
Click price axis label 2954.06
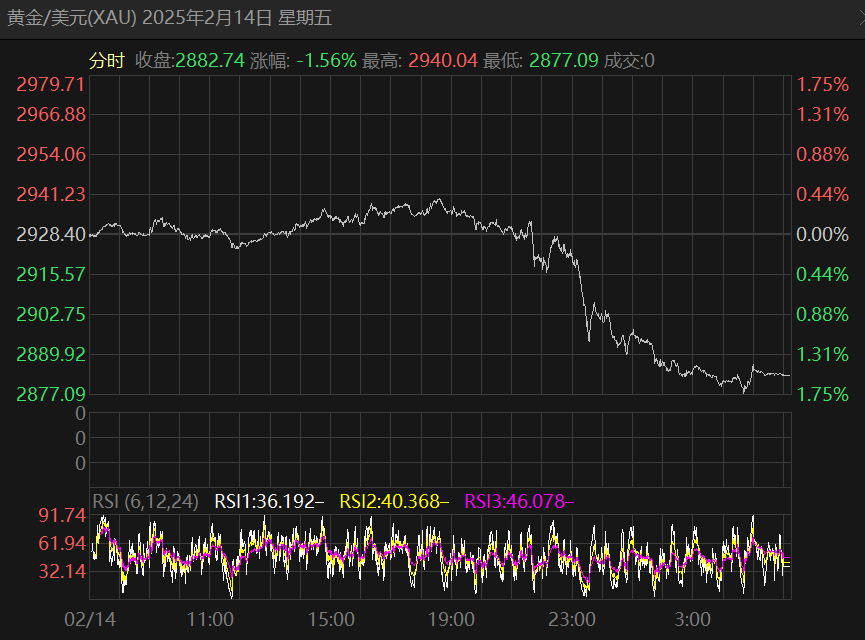[x=51, y=154]
